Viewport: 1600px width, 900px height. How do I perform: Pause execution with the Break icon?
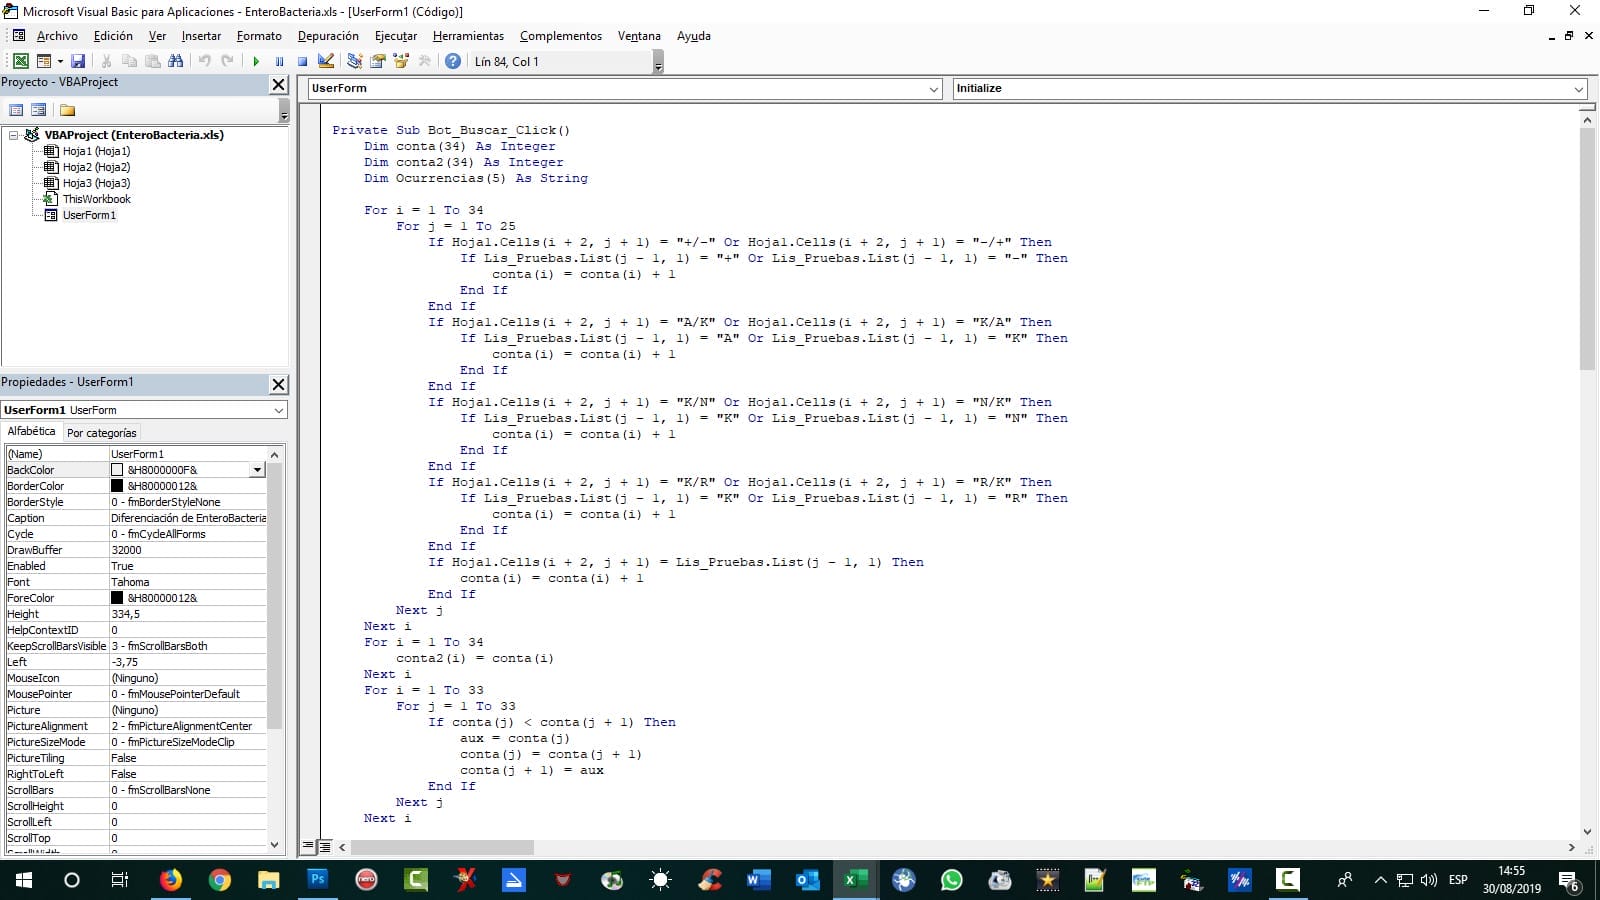(279, 61)
